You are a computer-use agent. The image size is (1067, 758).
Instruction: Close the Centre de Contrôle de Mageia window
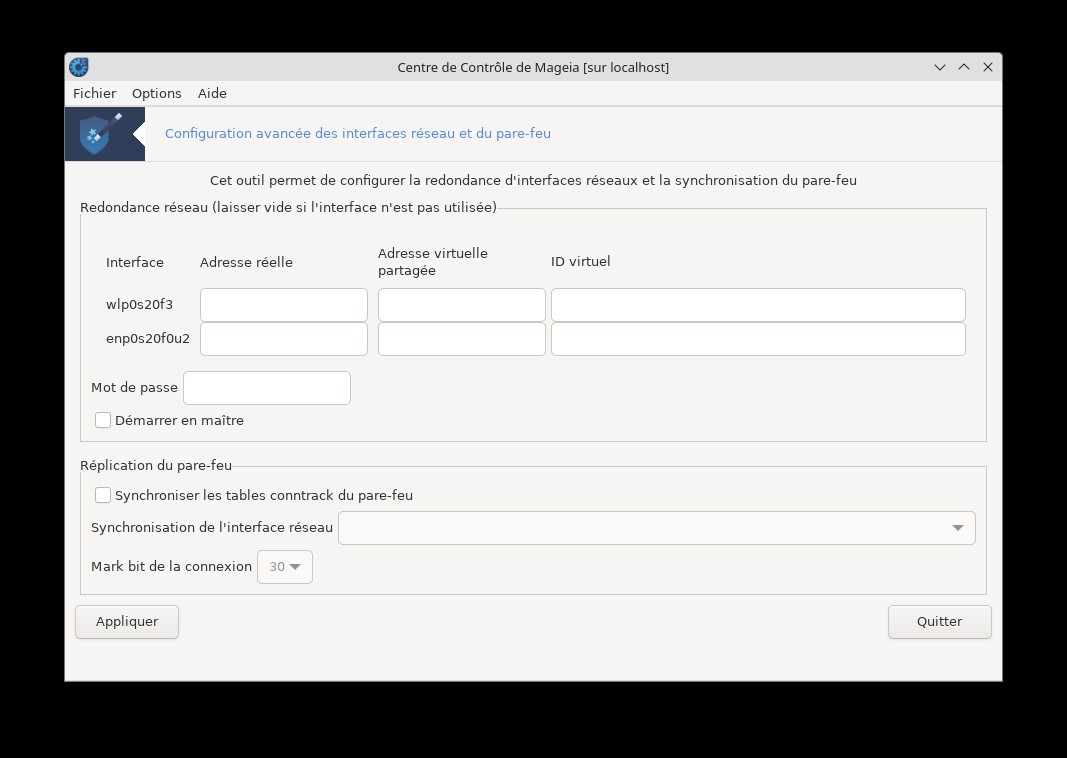(x=987, y=67)
